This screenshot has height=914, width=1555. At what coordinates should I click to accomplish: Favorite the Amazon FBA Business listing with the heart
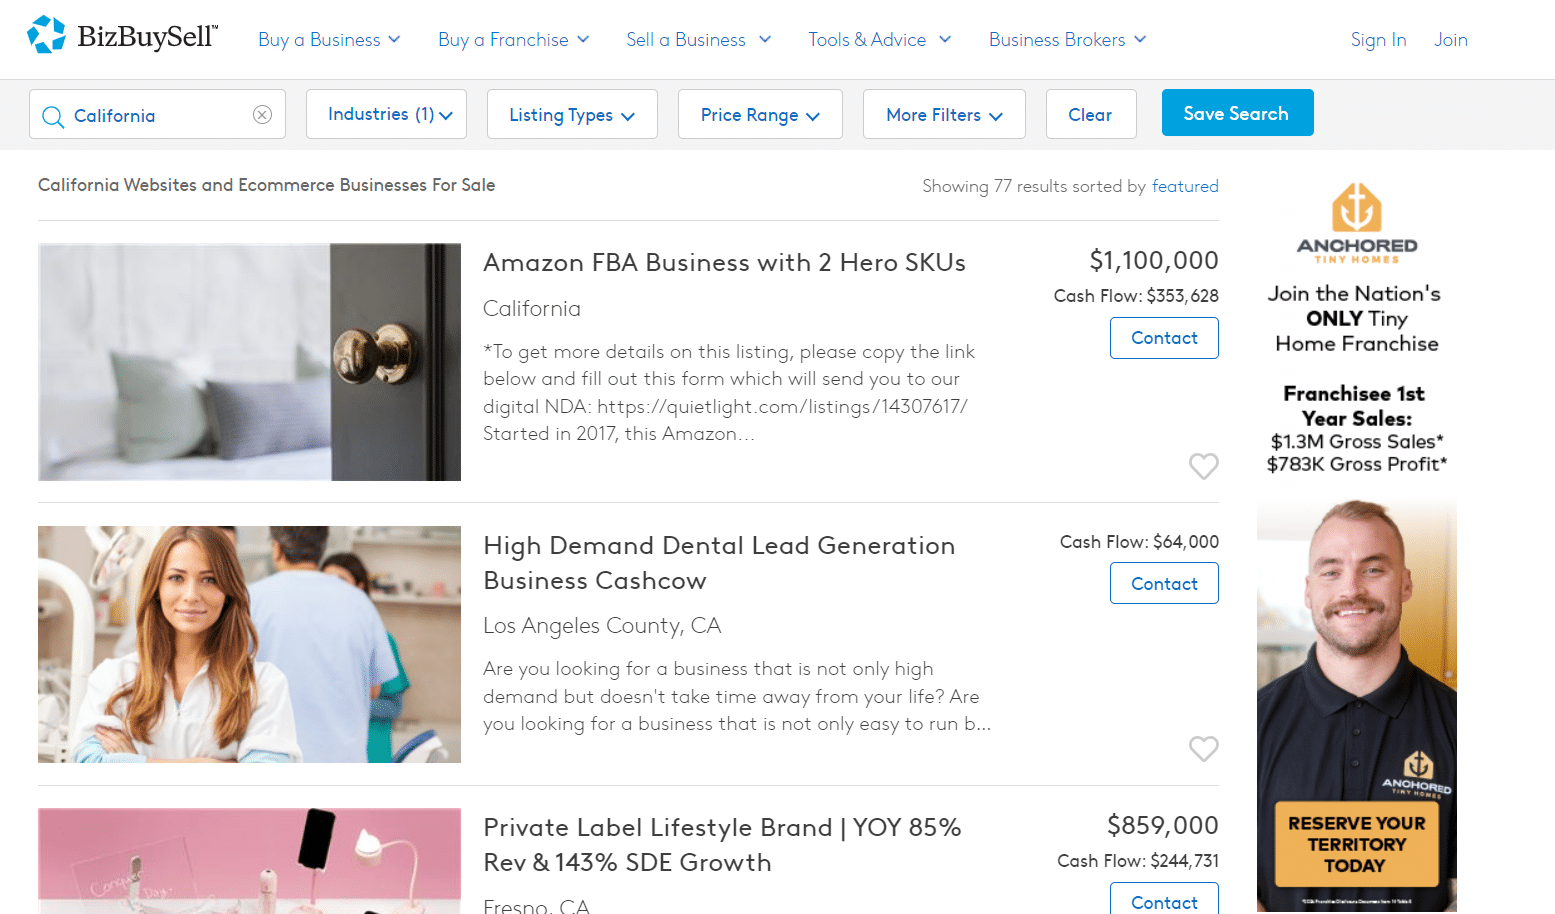tap(1203, 466)
